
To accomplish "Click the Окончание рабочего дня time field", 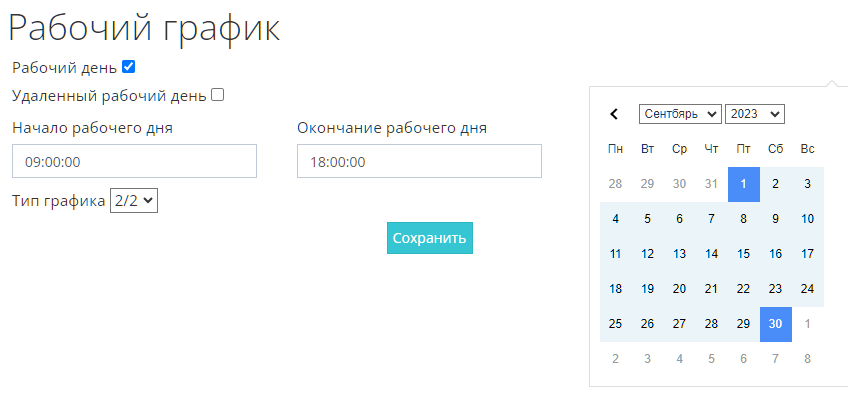I will (x=419, y=161).
